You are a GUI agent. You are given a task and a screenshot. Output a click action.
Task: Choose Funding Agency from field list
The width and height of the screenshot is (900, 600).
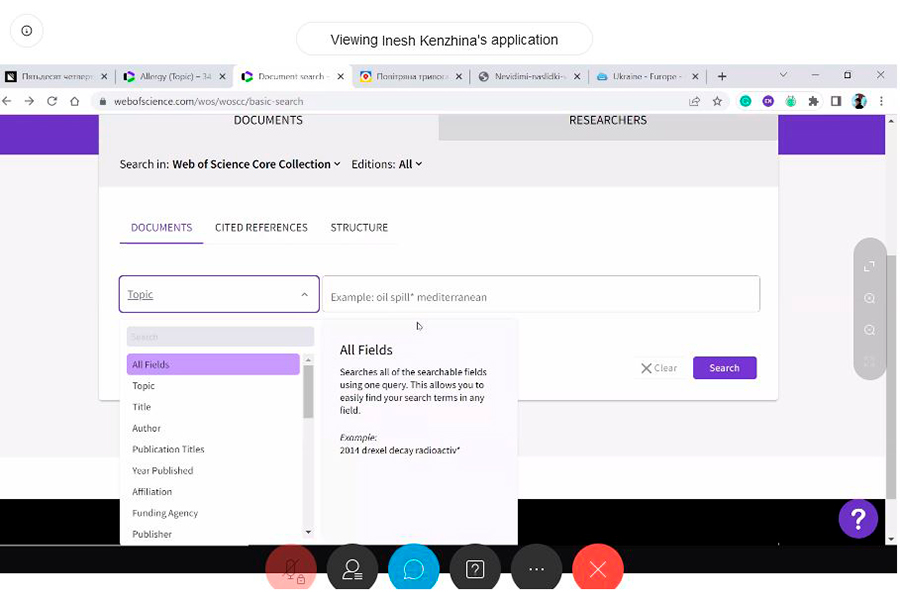point(213,513)
